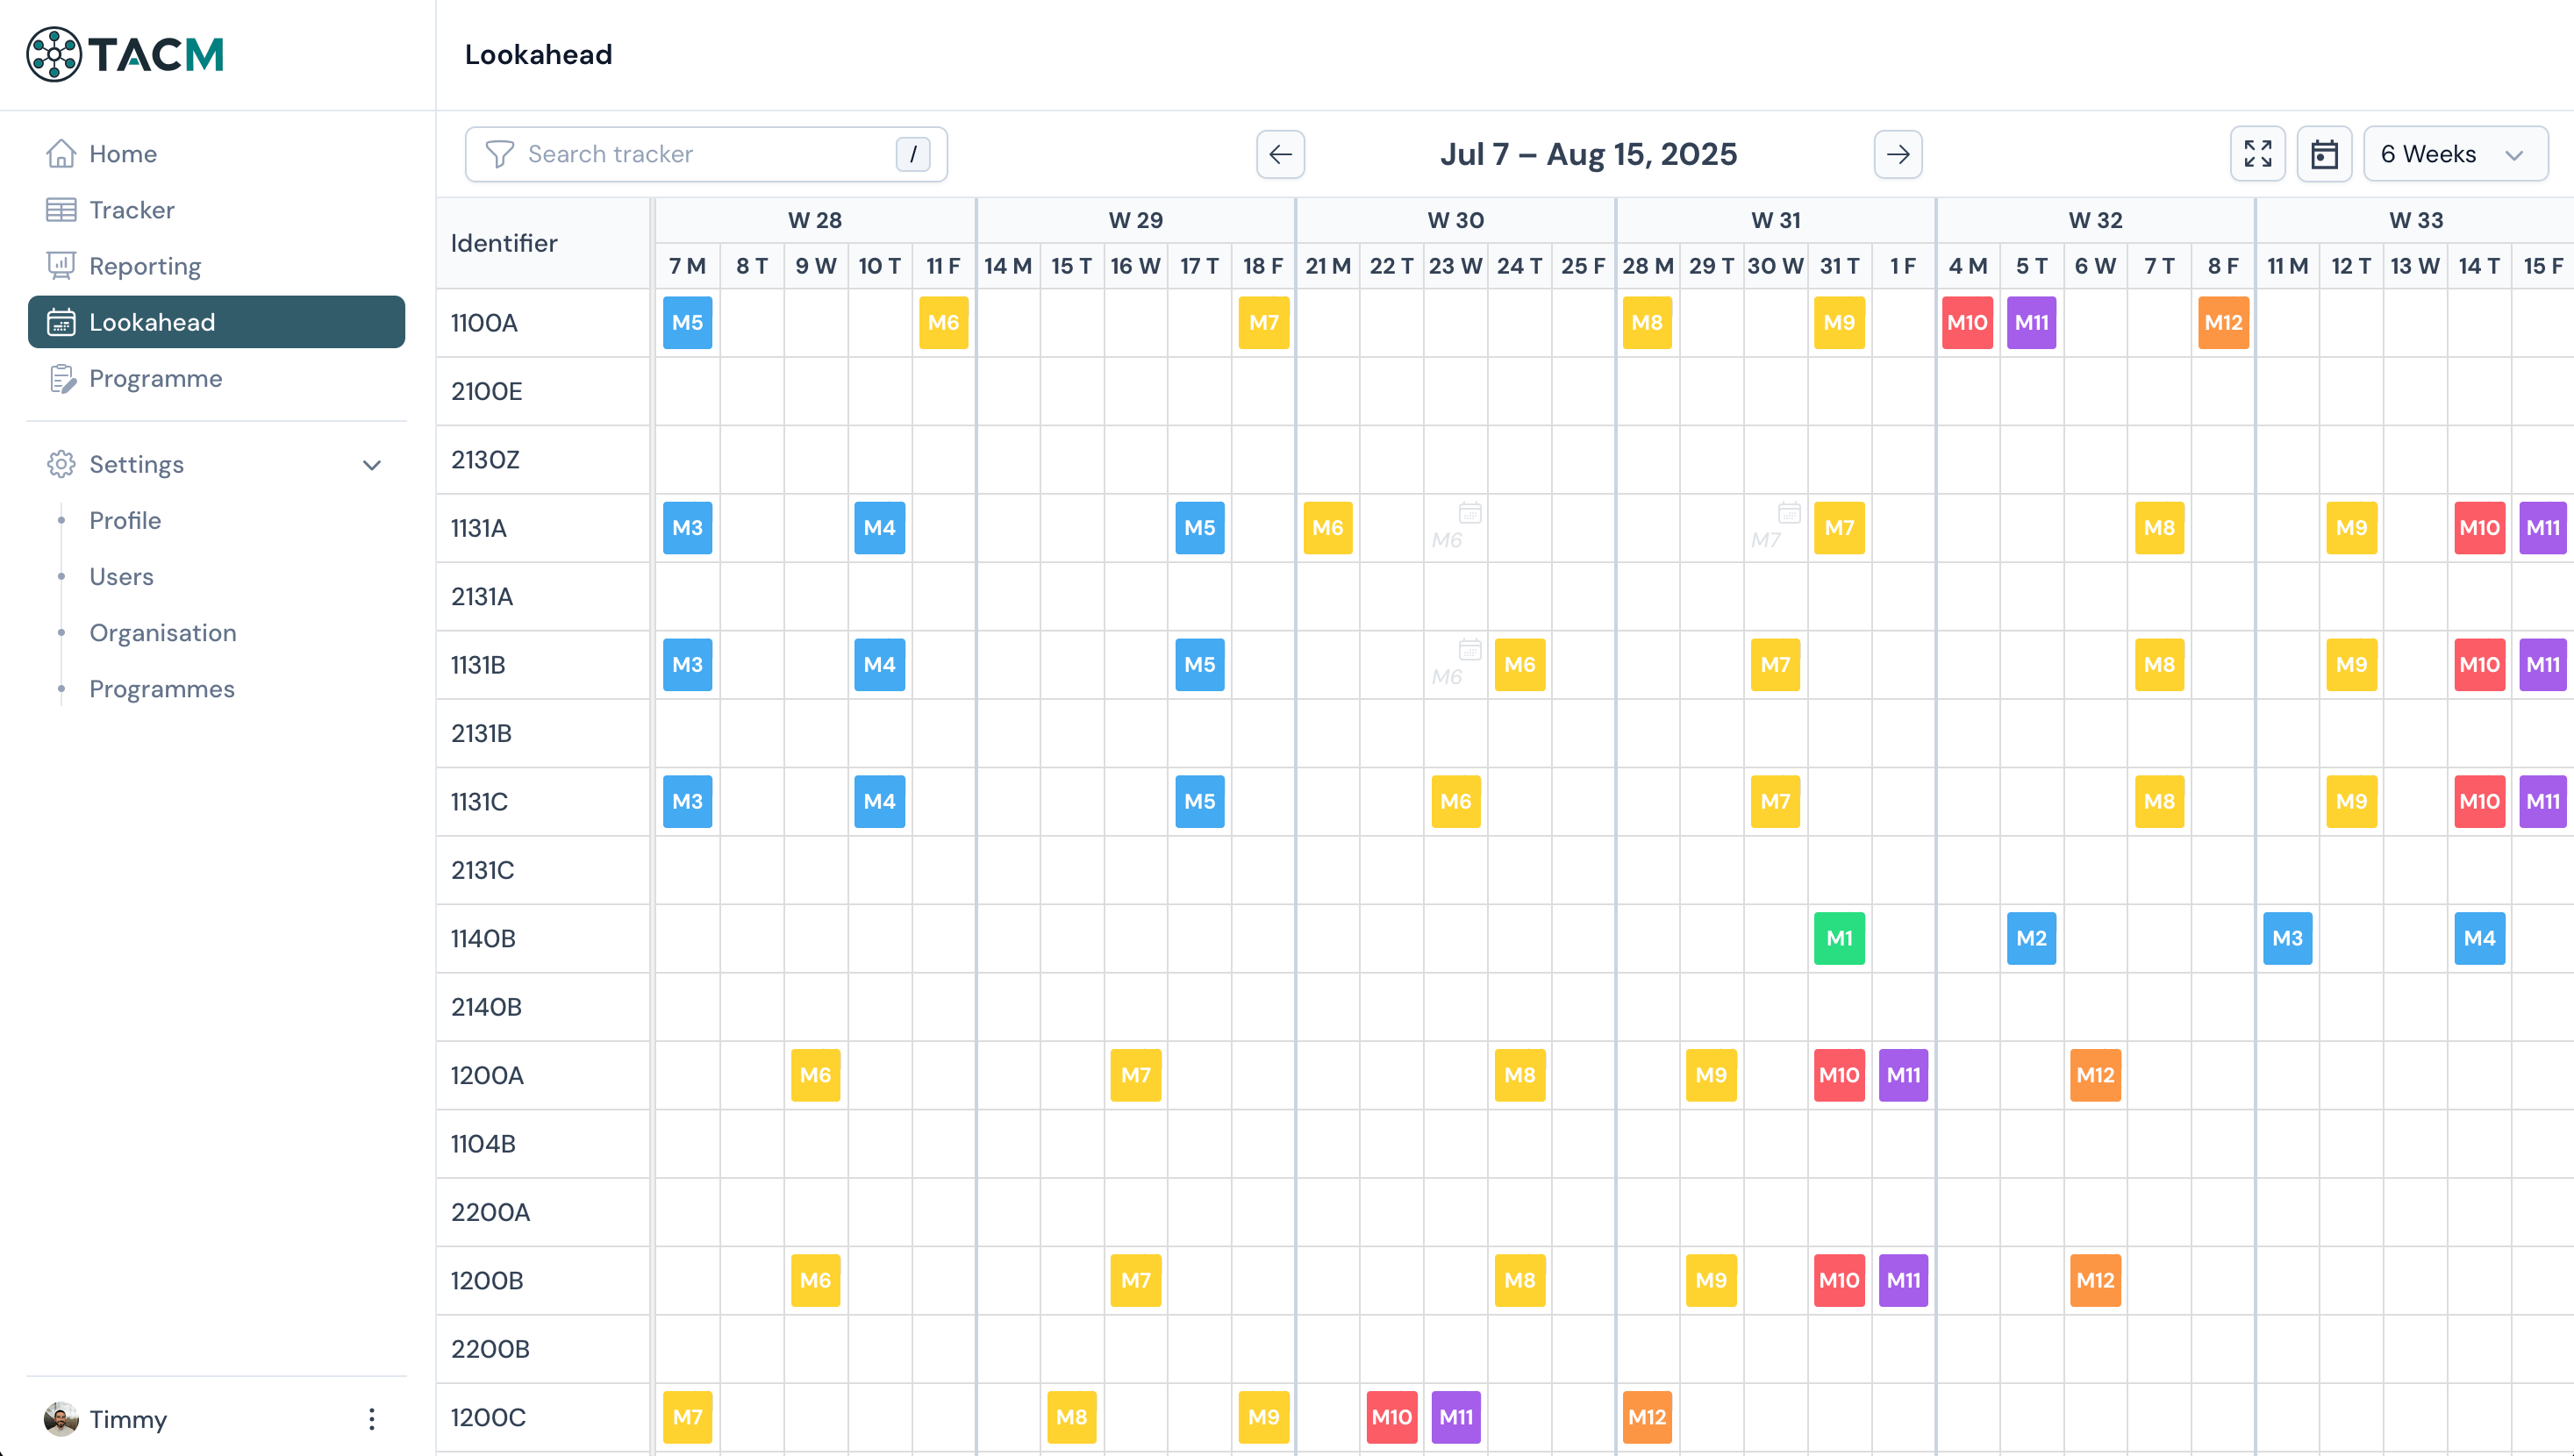Viewport: 2574px width, 1456px height.
Task: Open the 6 Weeks range dropdown
Action: pyautogui.click(x=2454, y=154)
